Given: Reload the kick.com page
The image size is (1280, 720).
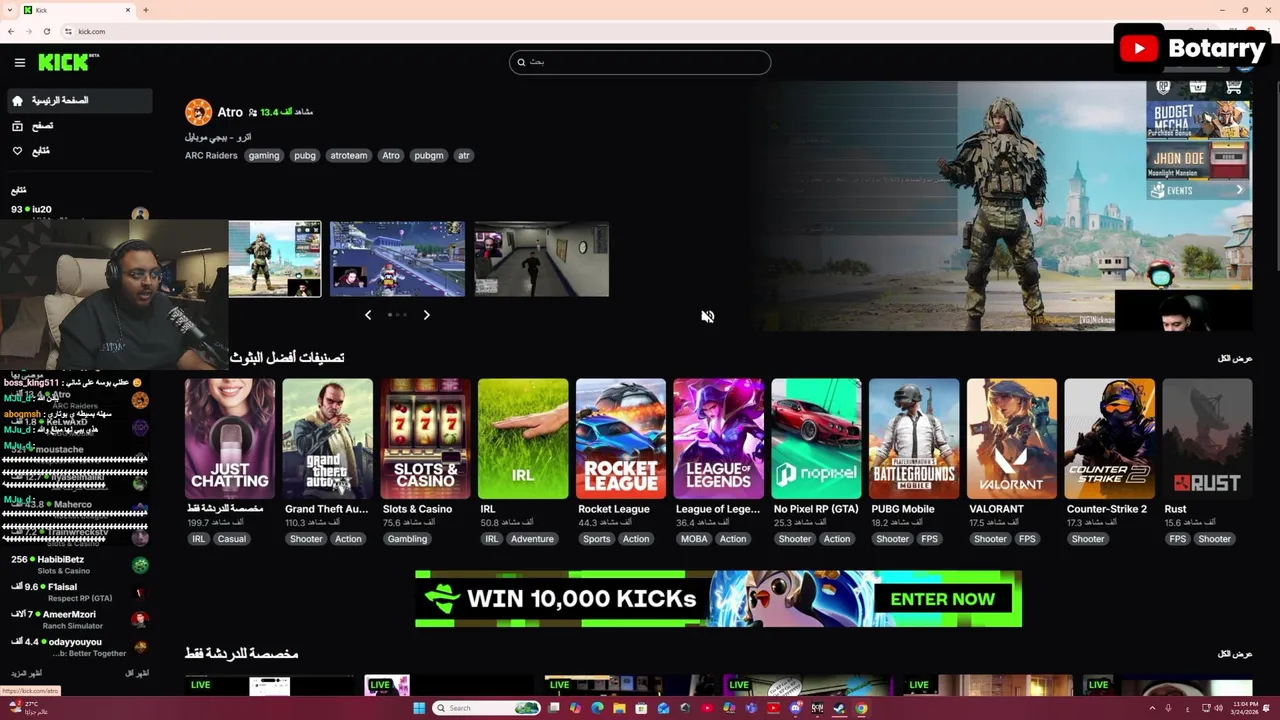Looking at the screenshot, I should (x=47, y=31).
